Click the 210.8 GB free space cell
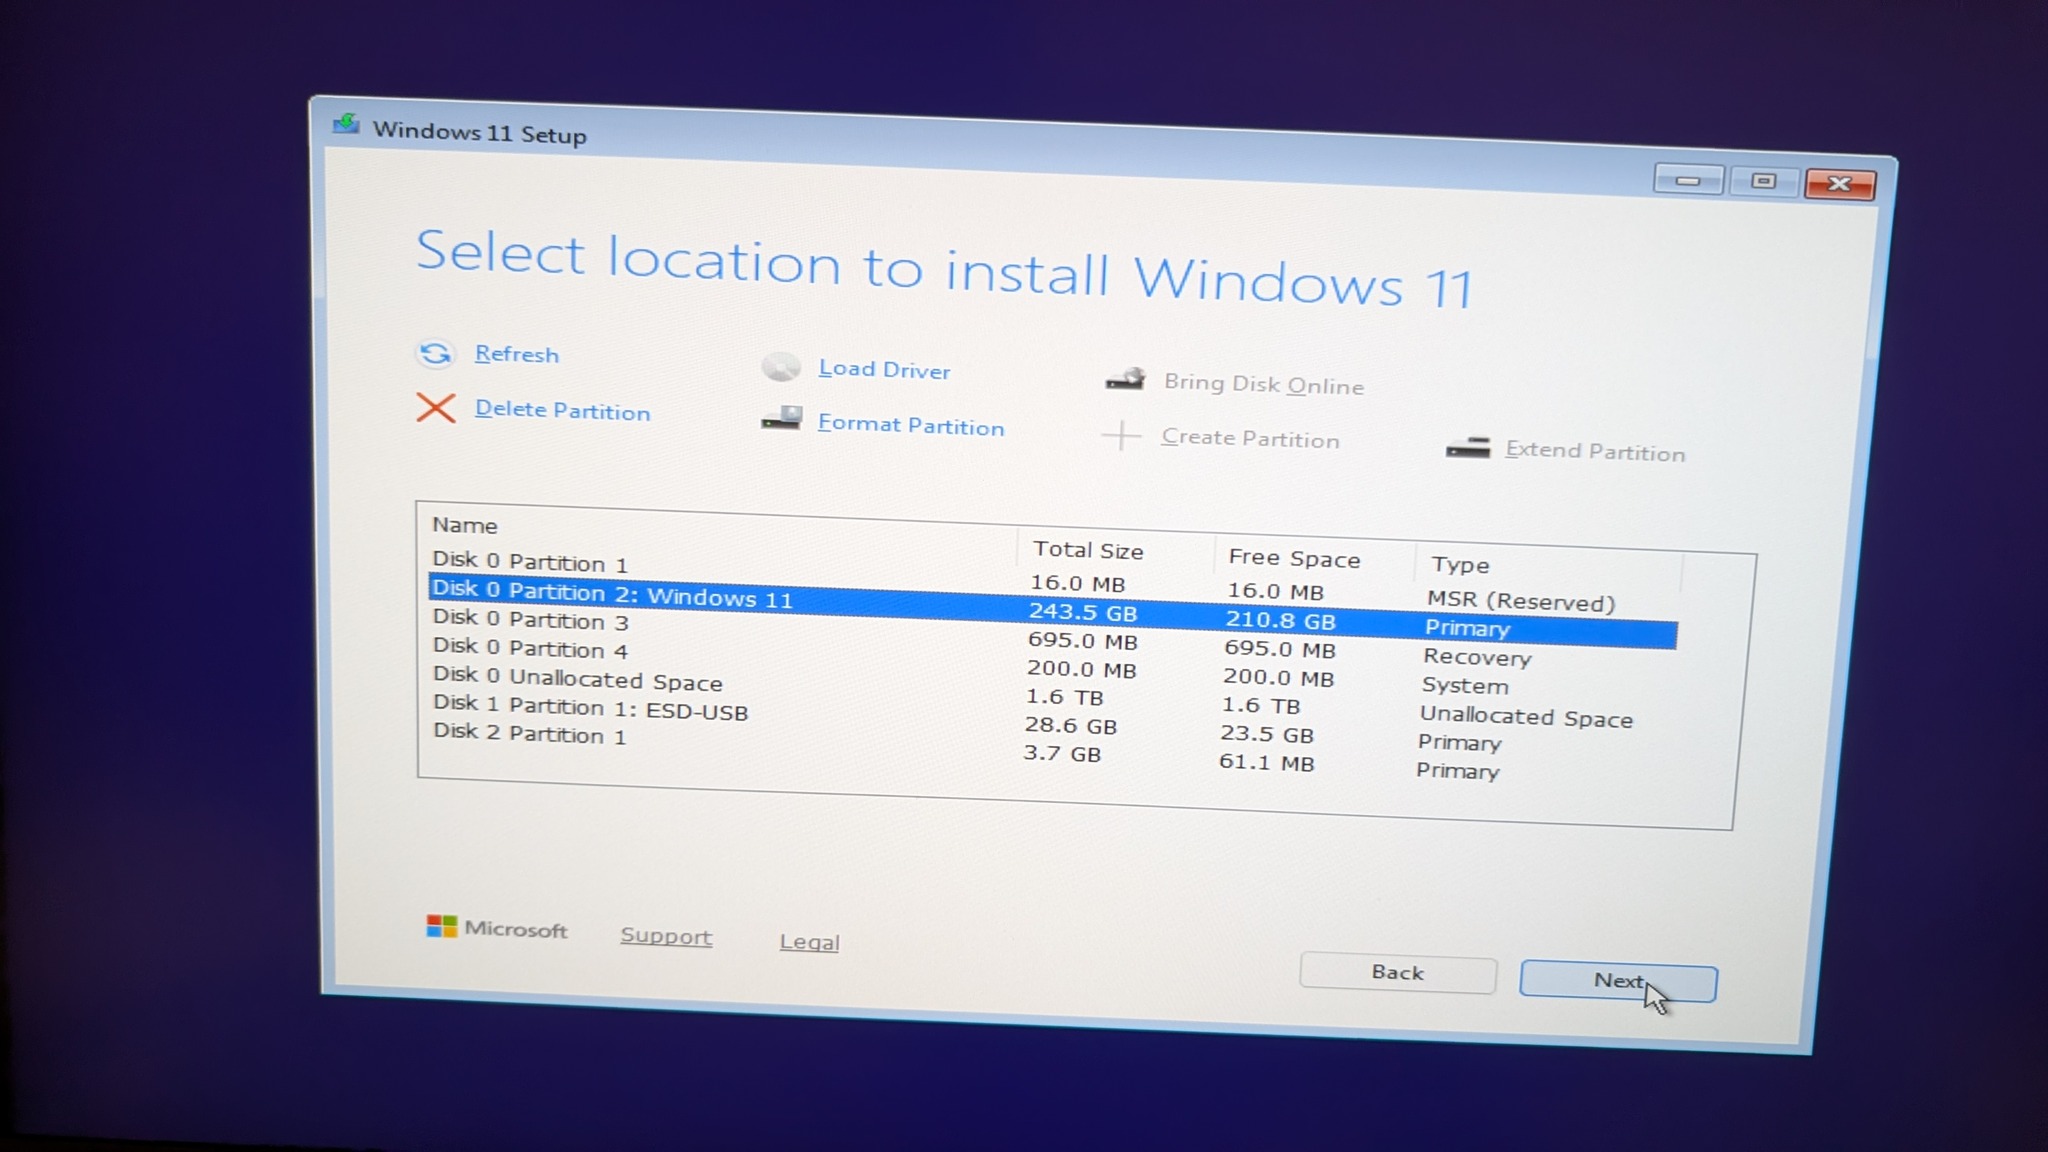 (x=1281, y=620)
